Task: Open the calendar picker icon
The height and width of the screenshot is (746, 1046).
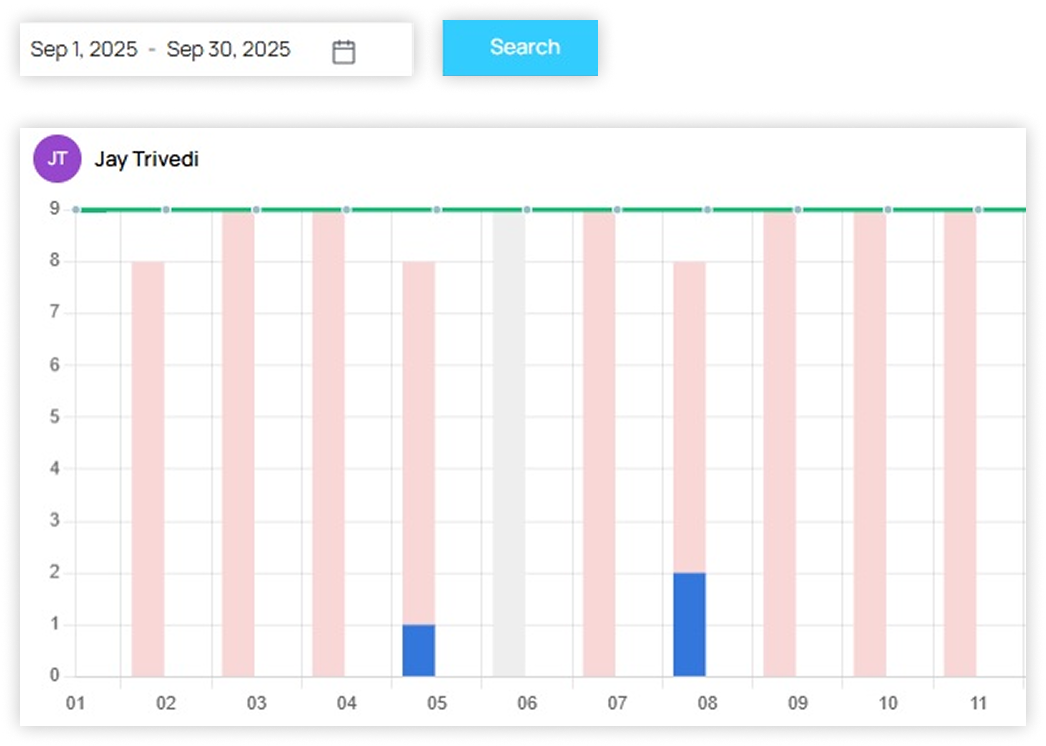Action: 343,51
